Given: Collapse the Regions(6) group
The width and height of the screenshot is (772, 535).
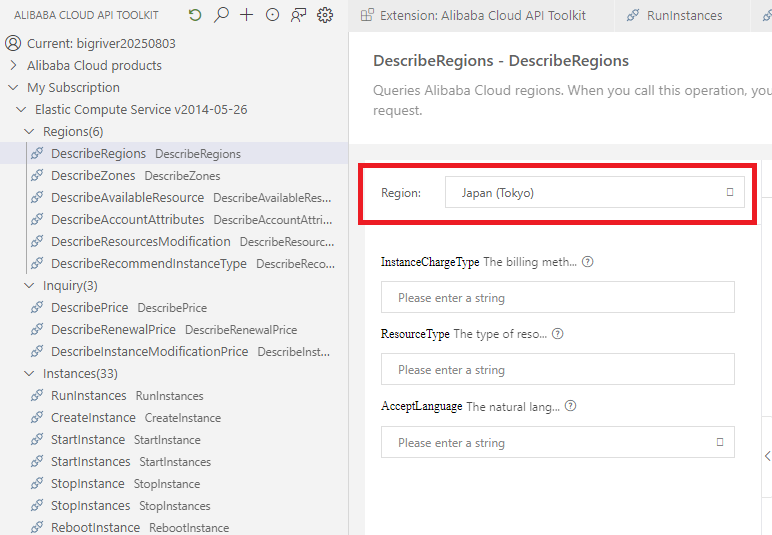Looking at the screenshot, I should (x=29, y=131).
